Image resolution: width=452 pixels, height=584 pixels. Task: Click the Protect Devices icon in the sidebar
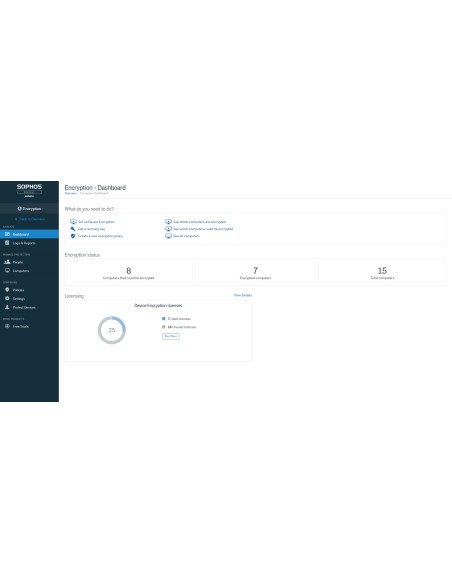pyautogui.click(x=7, y=307)
